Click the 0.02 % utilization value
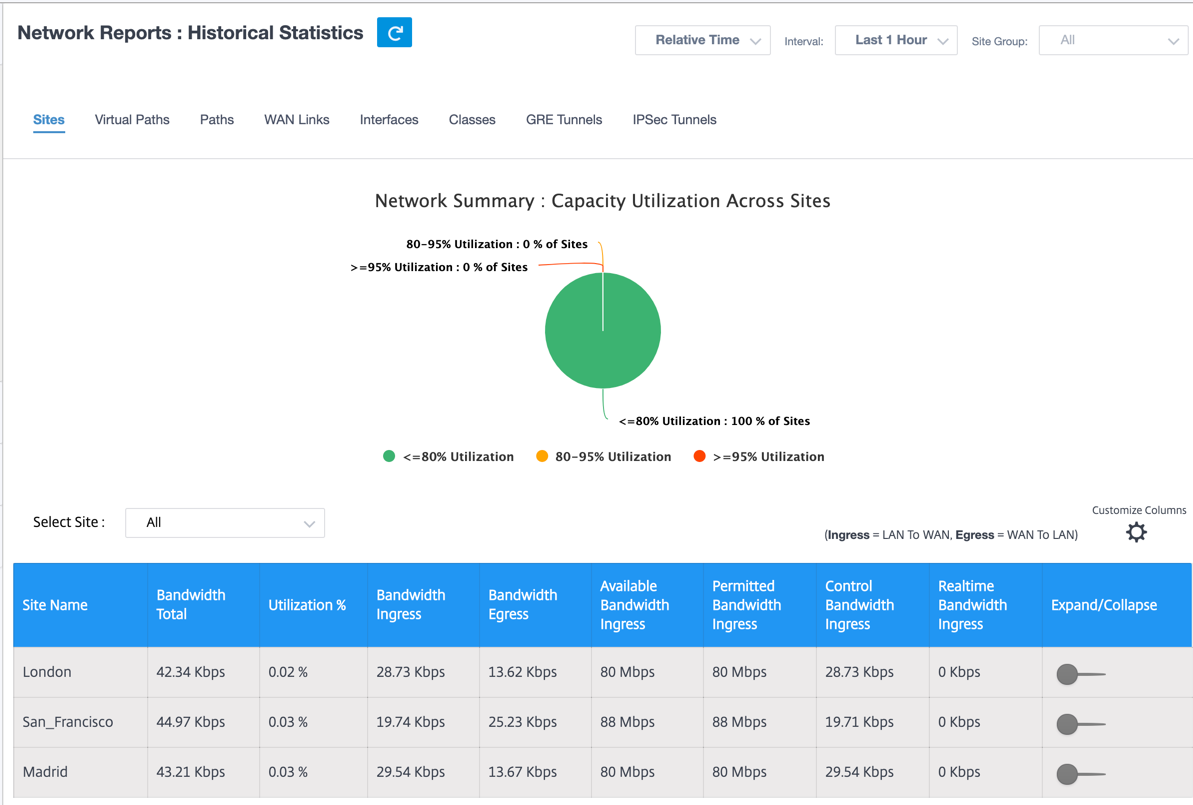 click(288, 672)
